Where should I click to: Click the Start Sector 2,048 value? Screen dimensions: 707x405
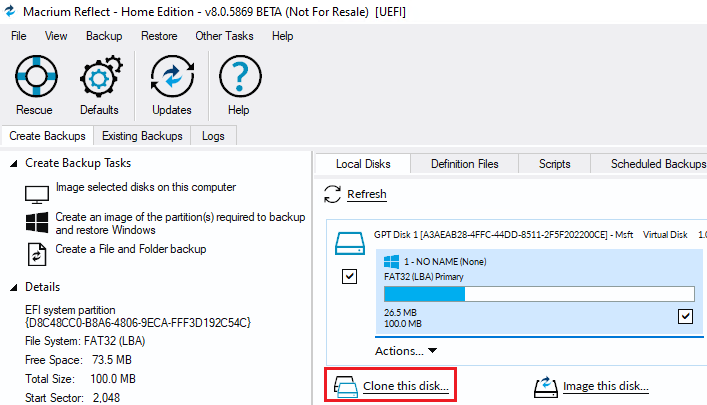[106, 398]
